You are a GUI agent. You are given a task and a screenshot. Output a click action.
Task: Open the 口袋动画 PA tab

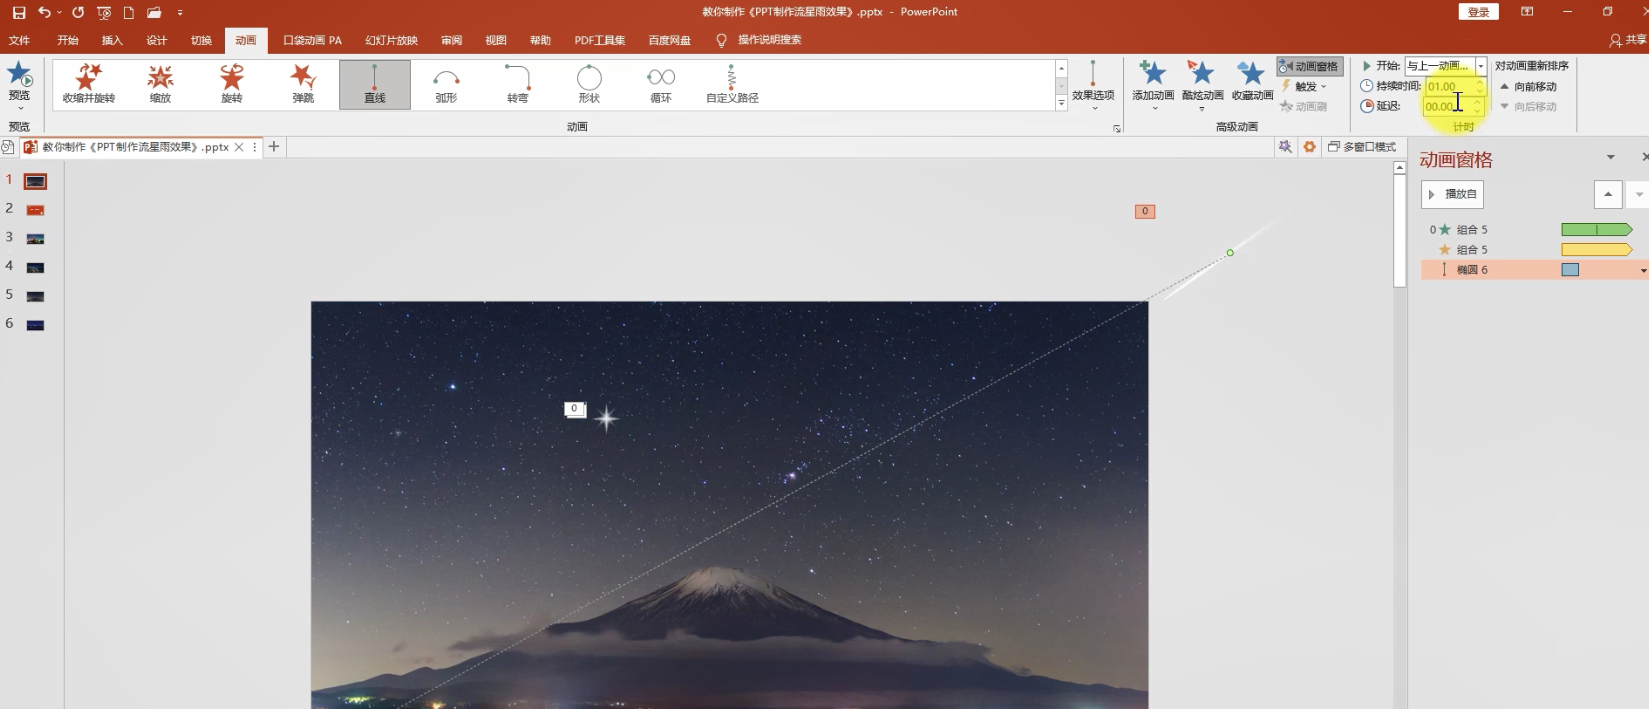312,41
